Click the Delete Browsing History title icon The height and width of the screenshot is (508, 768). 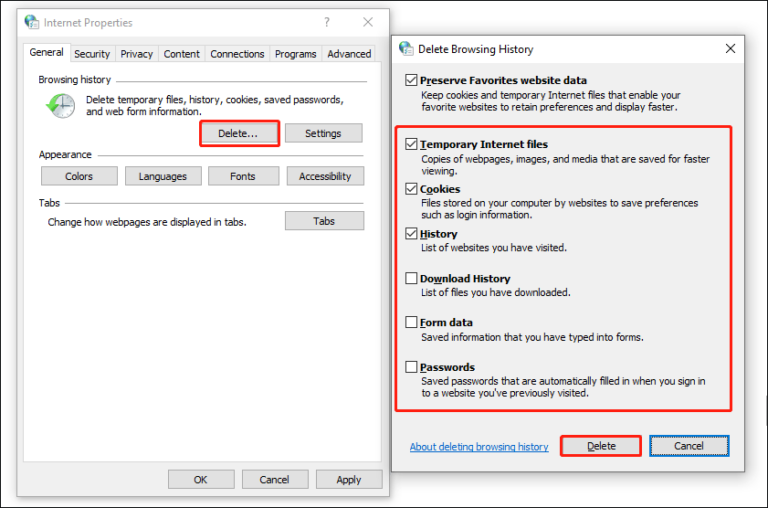pyautogui.click(x=406, y=48)
